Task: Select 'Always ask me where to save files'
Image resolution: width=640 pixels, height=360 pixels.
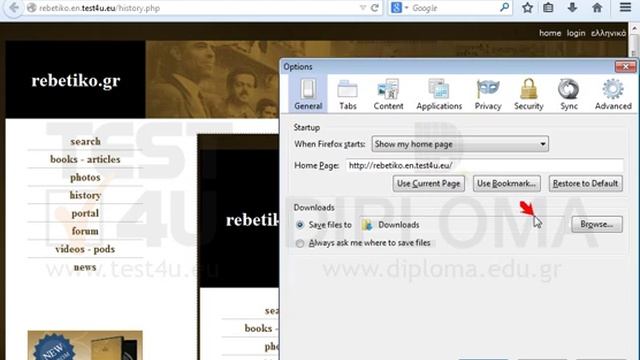Action: click(300, 243)
